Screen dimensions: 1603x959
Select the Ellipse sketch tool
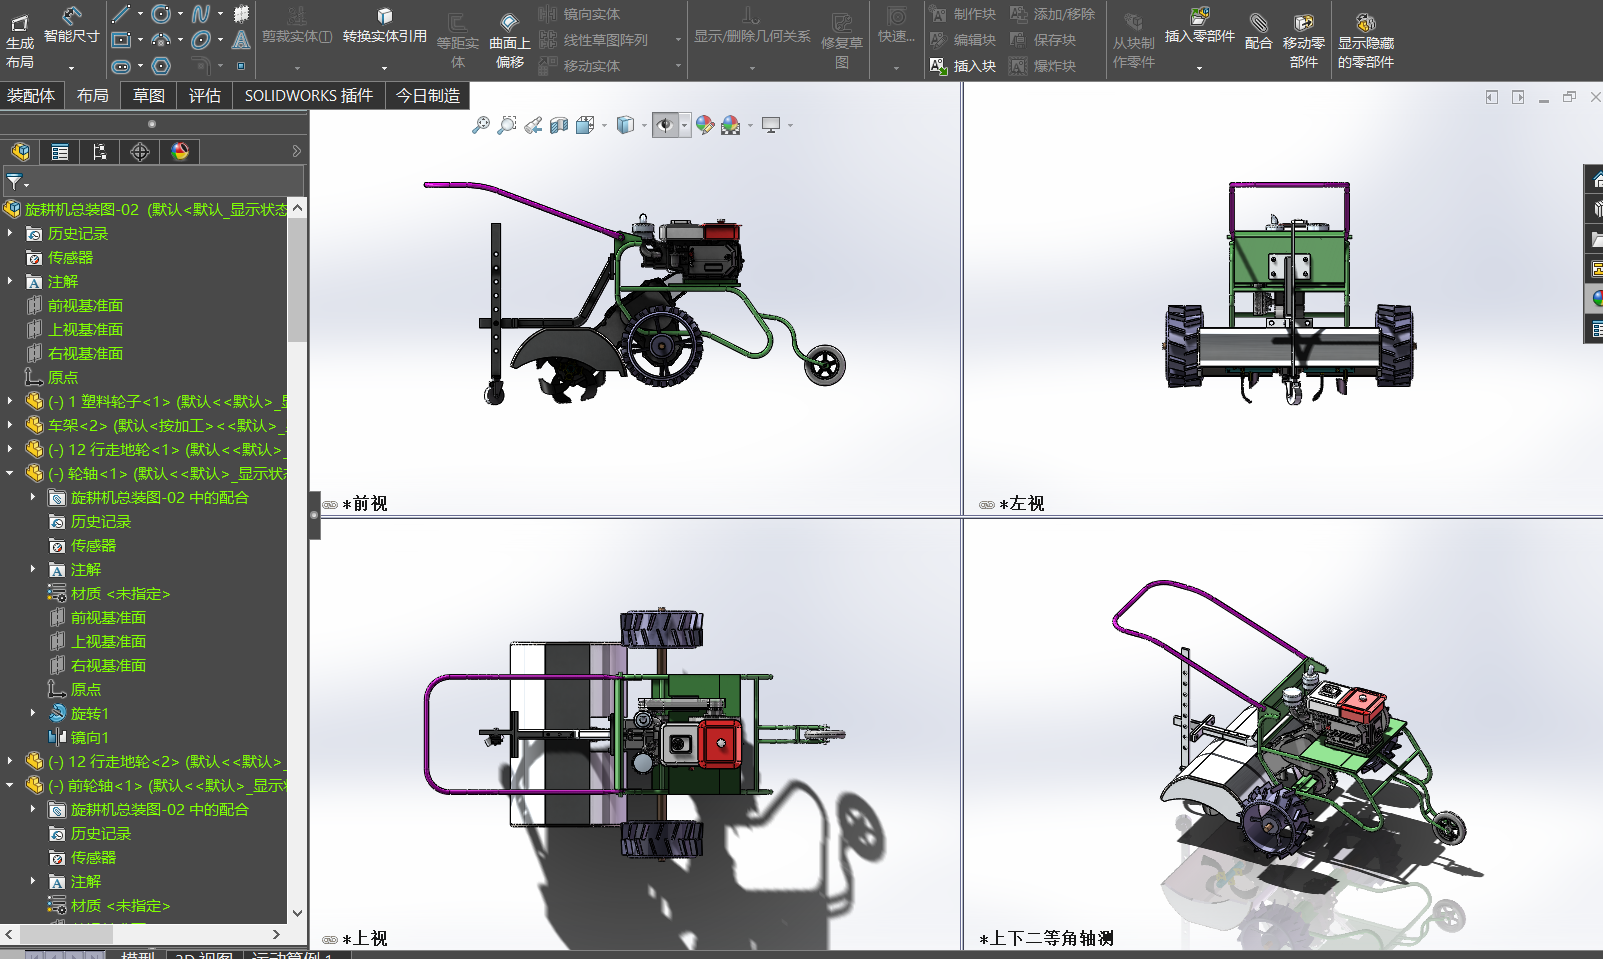click(201, 40)
